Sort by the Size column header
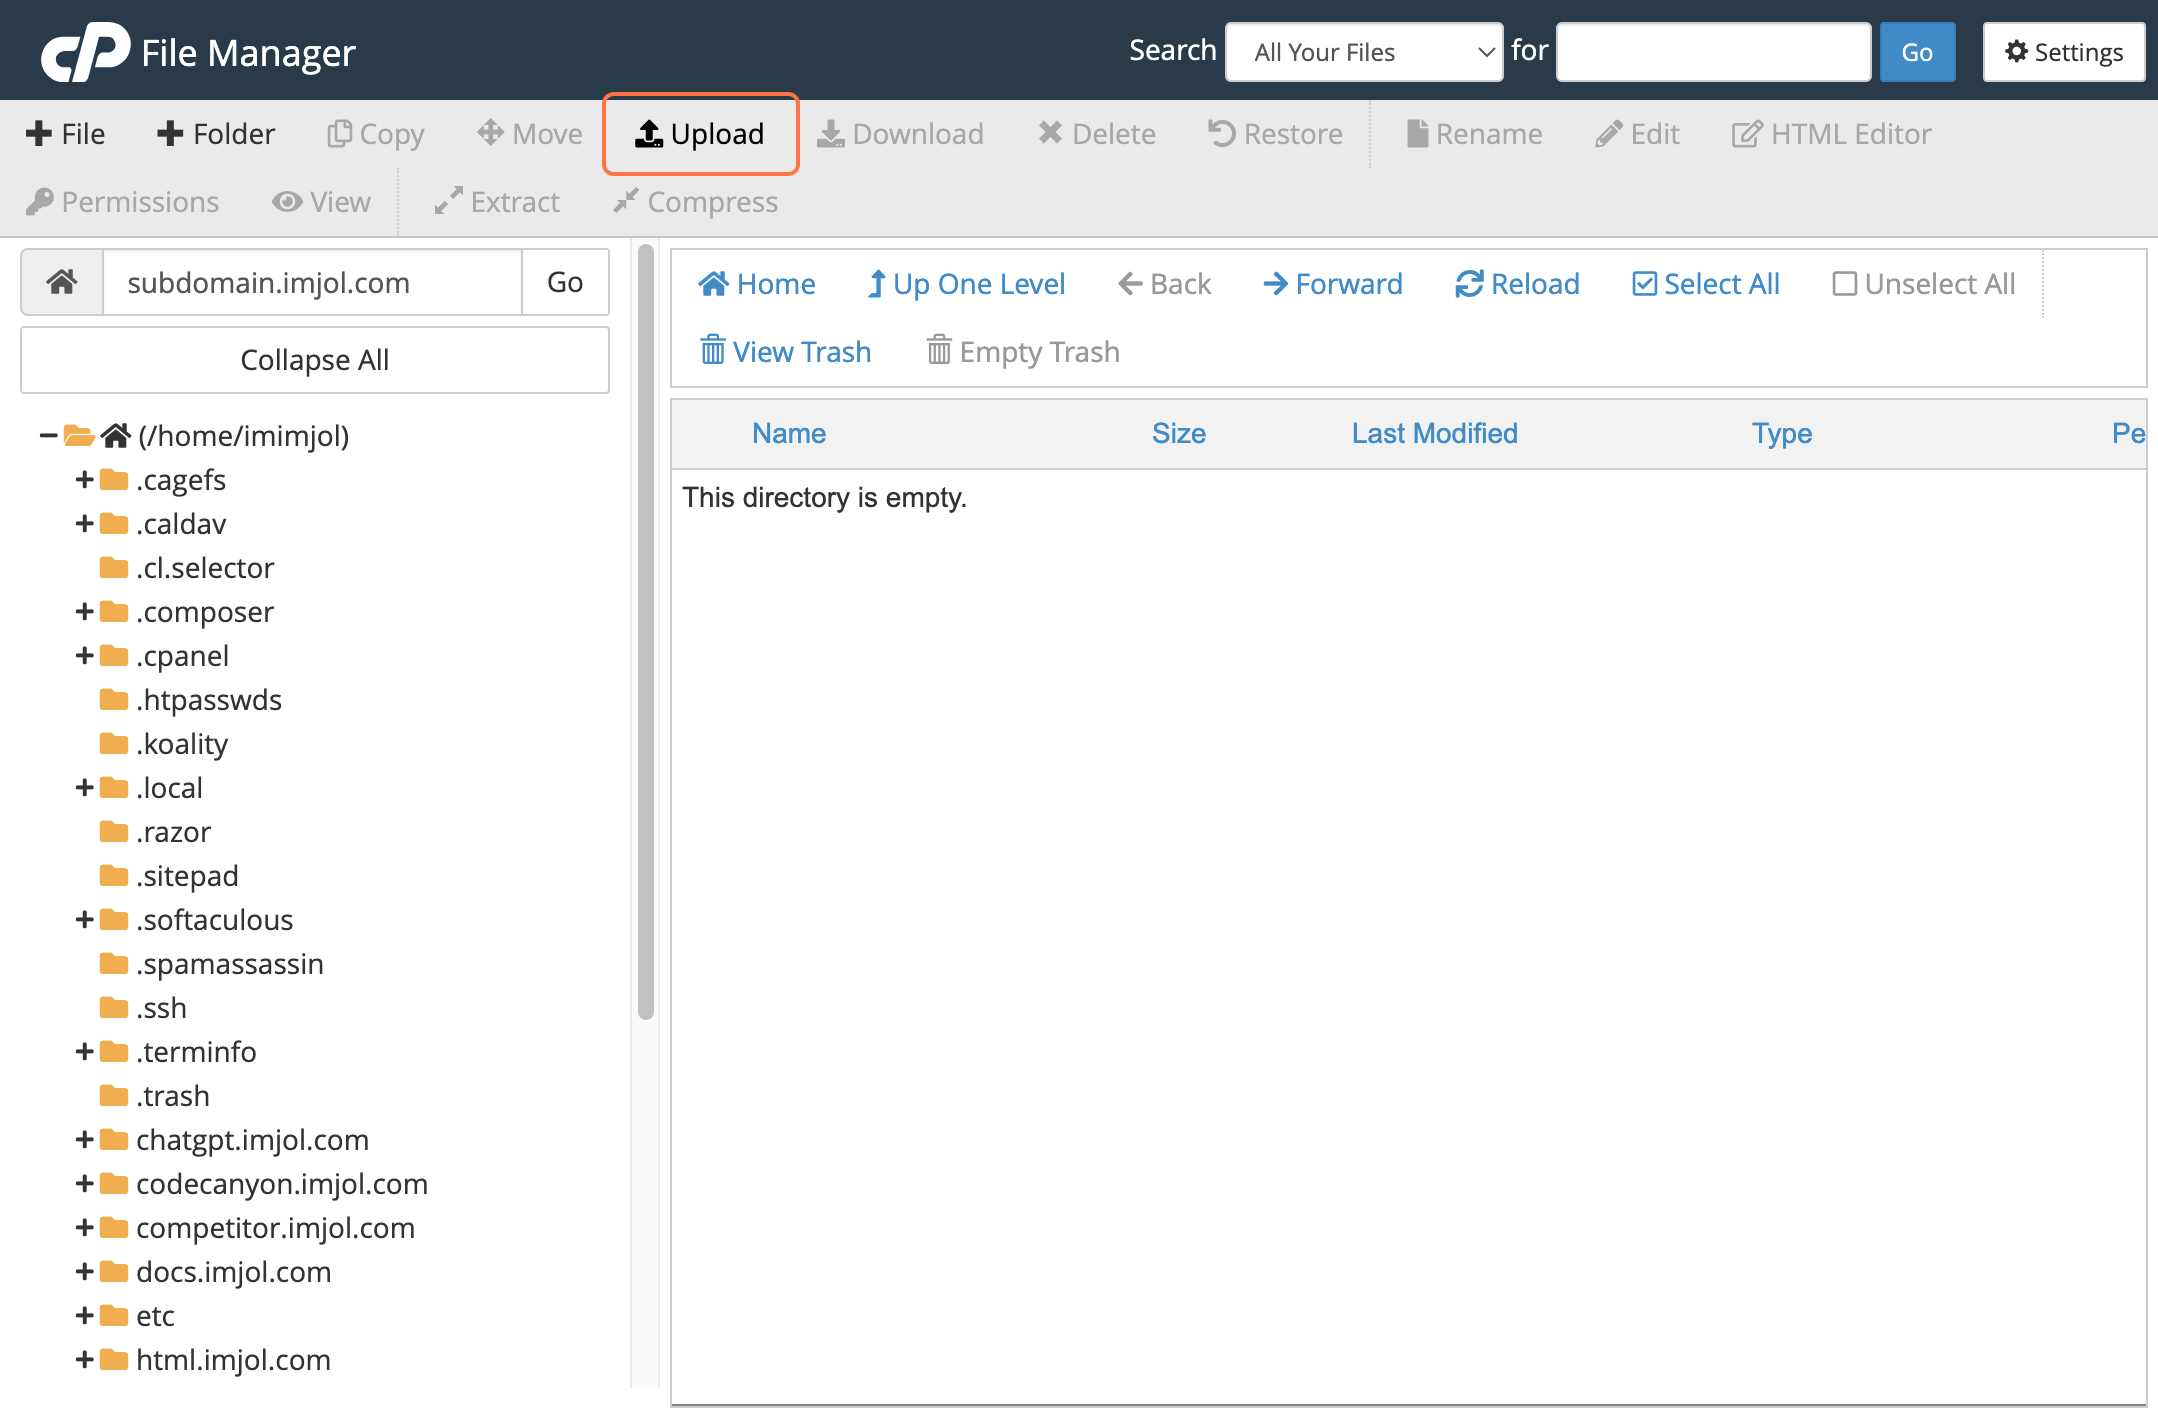Image resolution: width=2158 pixels, height=1408 pixels. click(1179, 434)
